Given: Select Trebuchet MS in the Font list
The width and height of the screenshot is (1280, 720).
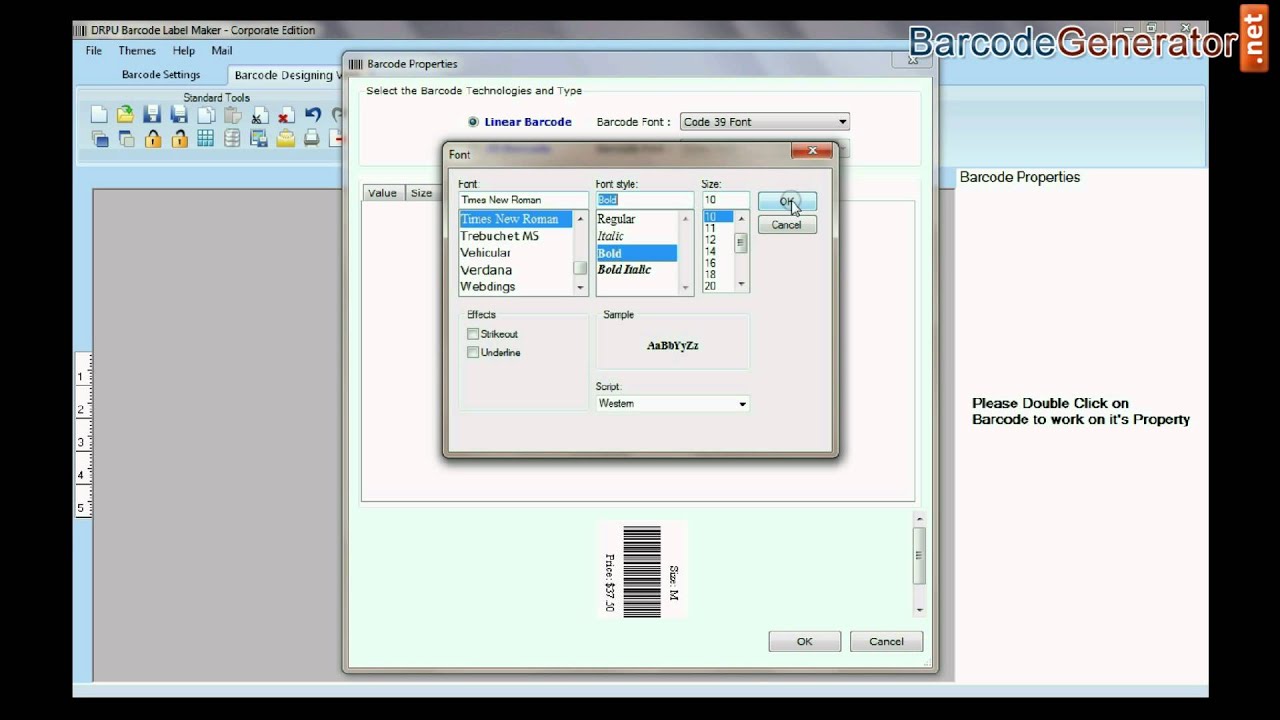Looking at the screenshot, I should 516,236.
